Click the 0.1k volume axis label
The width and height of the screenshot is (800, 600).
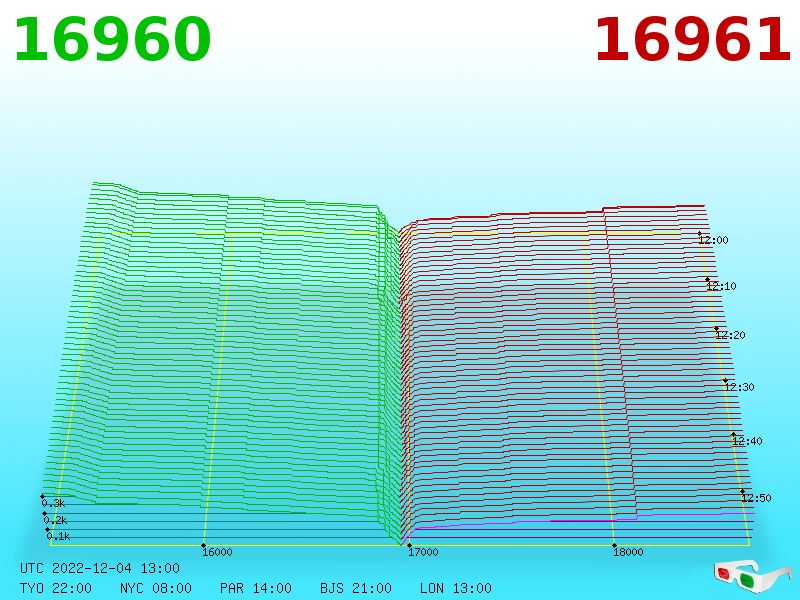[x=58, y=536]
